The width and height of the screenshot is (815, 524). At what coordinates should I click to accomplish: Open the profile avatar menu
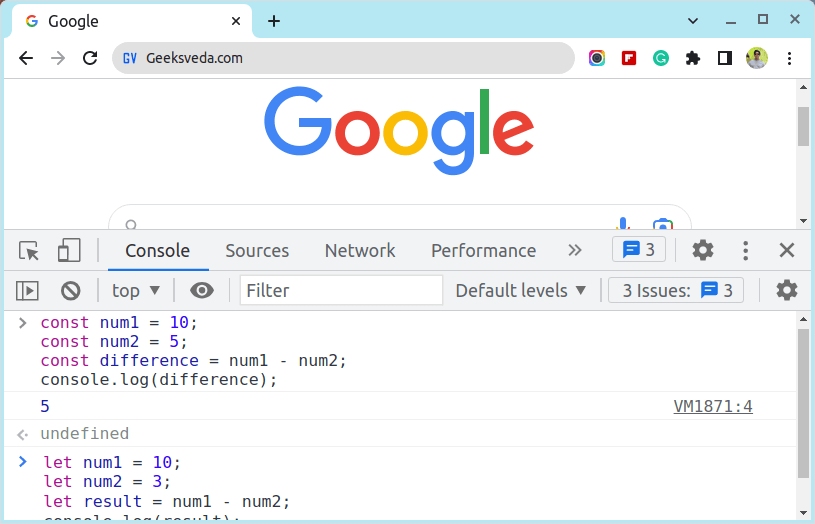(757, 58)
